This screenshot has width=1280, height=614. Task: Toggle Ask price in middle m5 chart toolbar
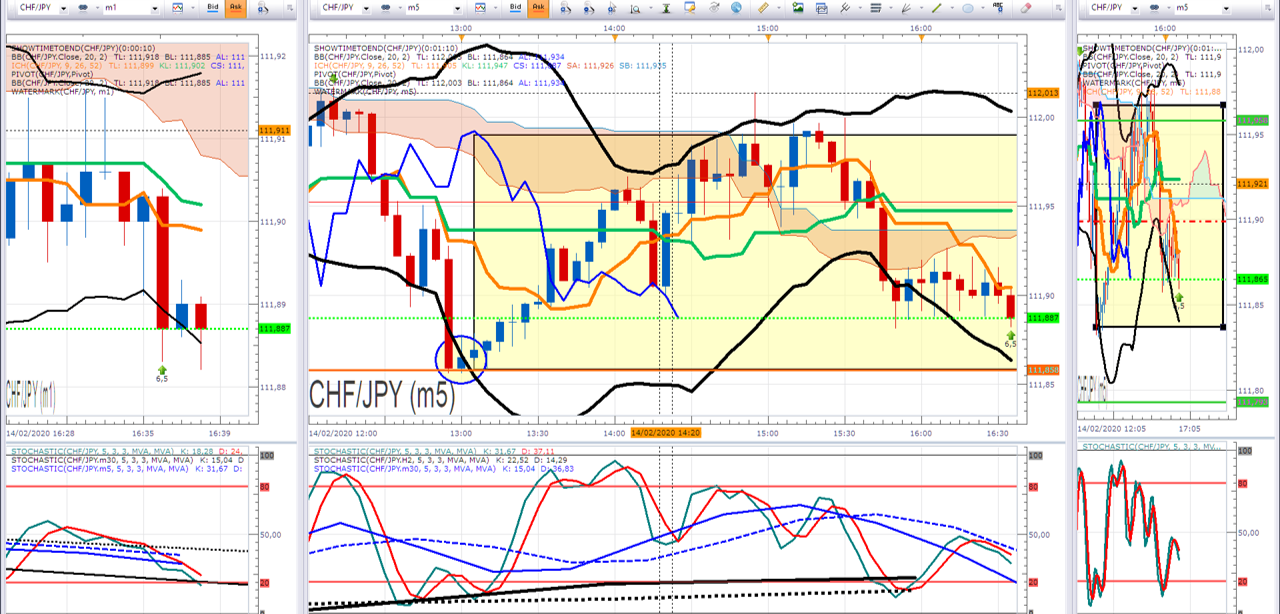538,7
